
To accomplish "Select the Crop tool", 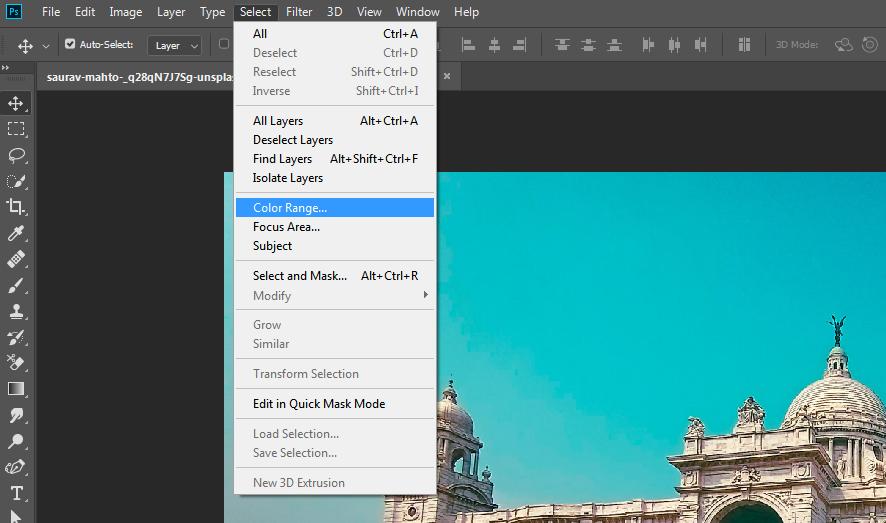I will pos(16,207).
